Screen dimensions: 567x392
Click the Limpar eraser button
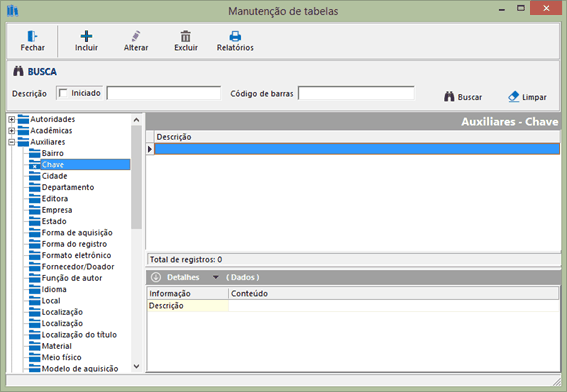tap(527, 97)
